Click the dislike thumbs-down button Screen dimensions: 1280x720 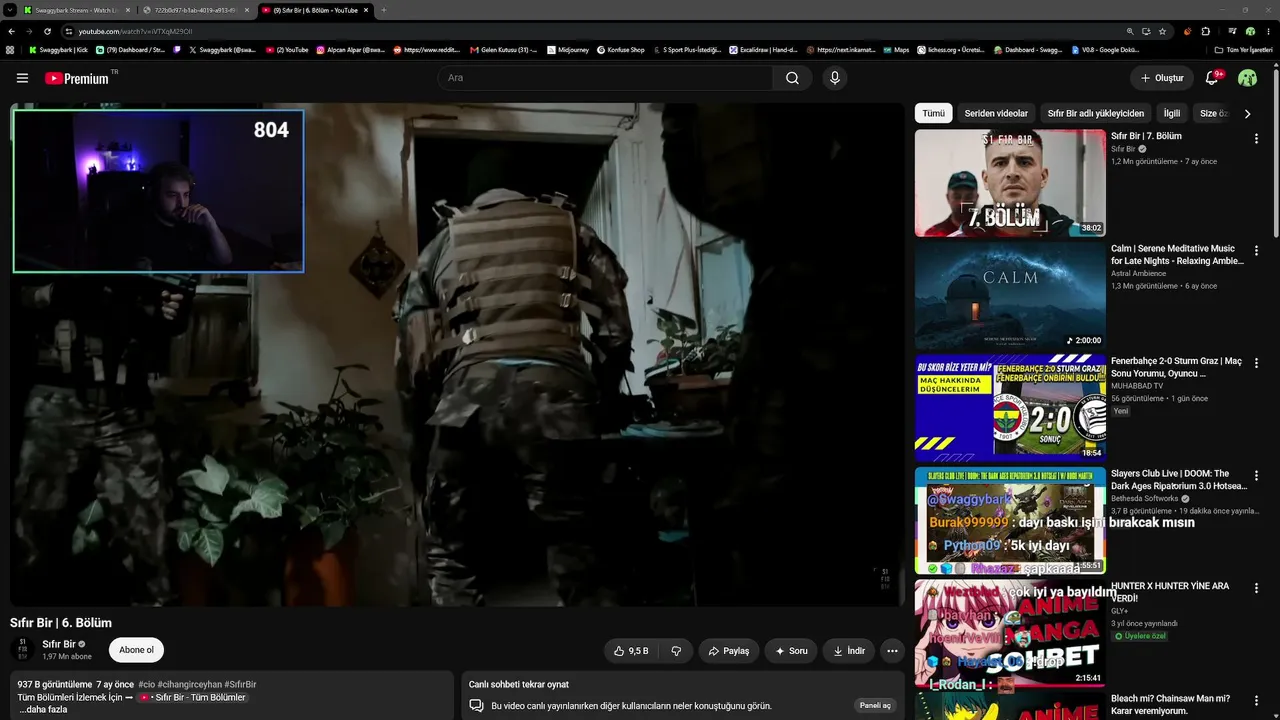point(676,651)
